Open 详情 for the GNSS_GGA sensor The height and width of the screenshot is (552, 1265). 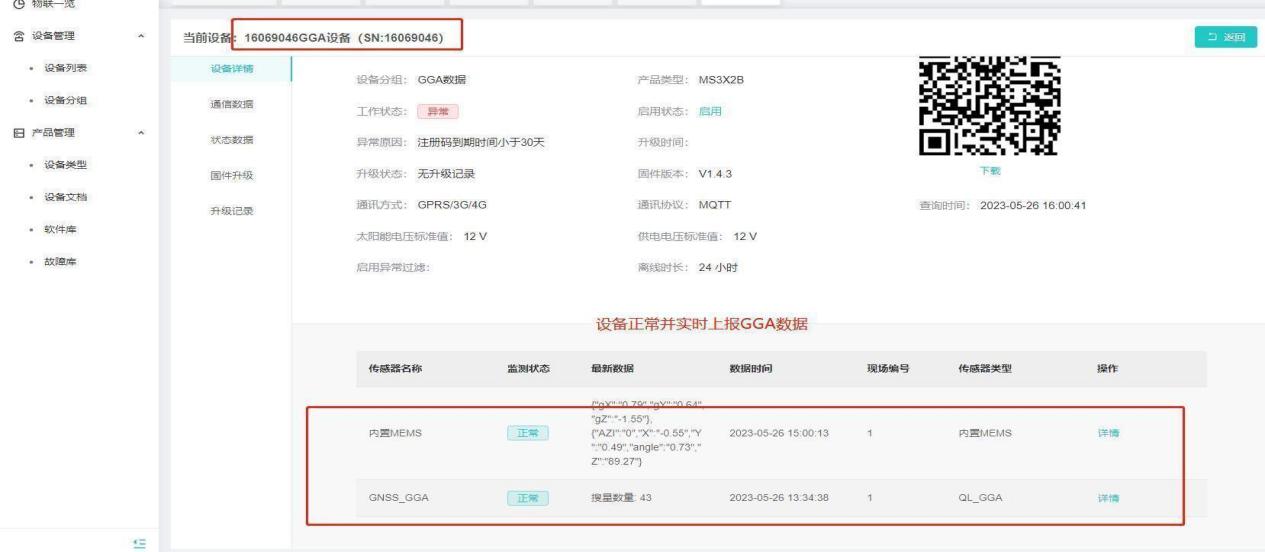pyautogui.click(x=1108, y=497)
